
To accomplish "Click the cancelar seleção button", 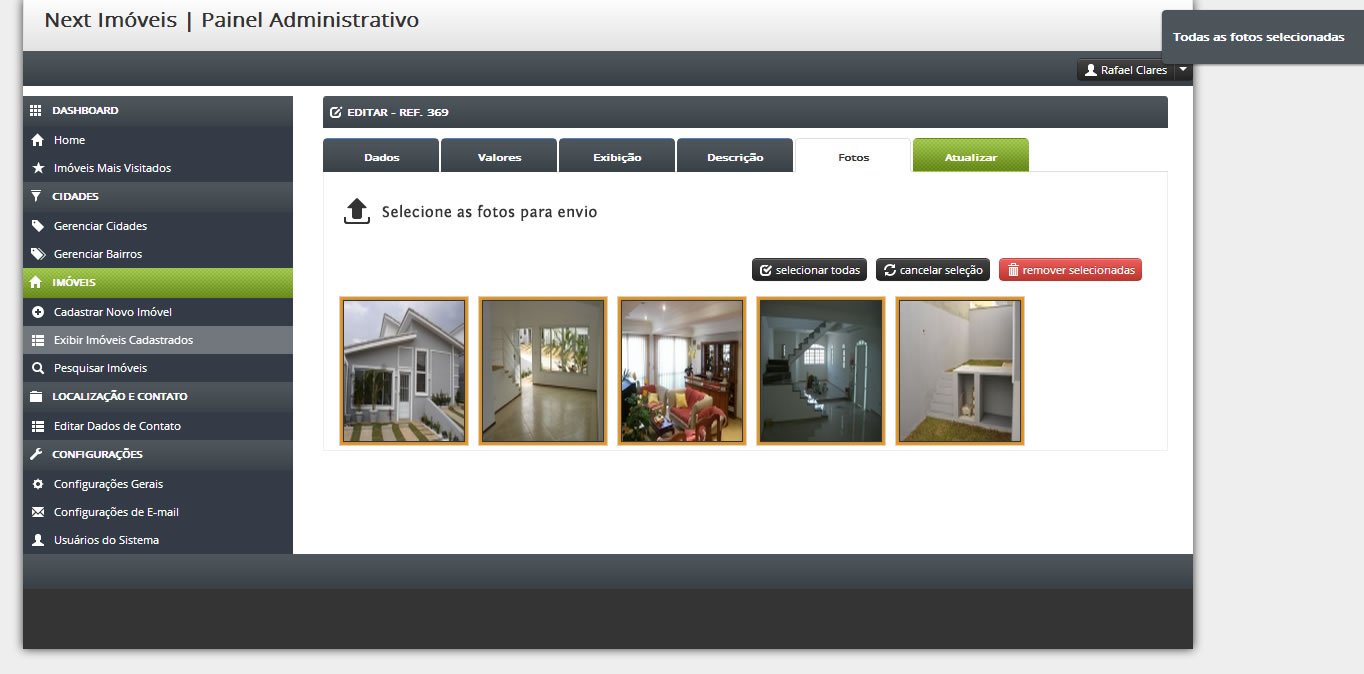I will (x=933, y=270).
